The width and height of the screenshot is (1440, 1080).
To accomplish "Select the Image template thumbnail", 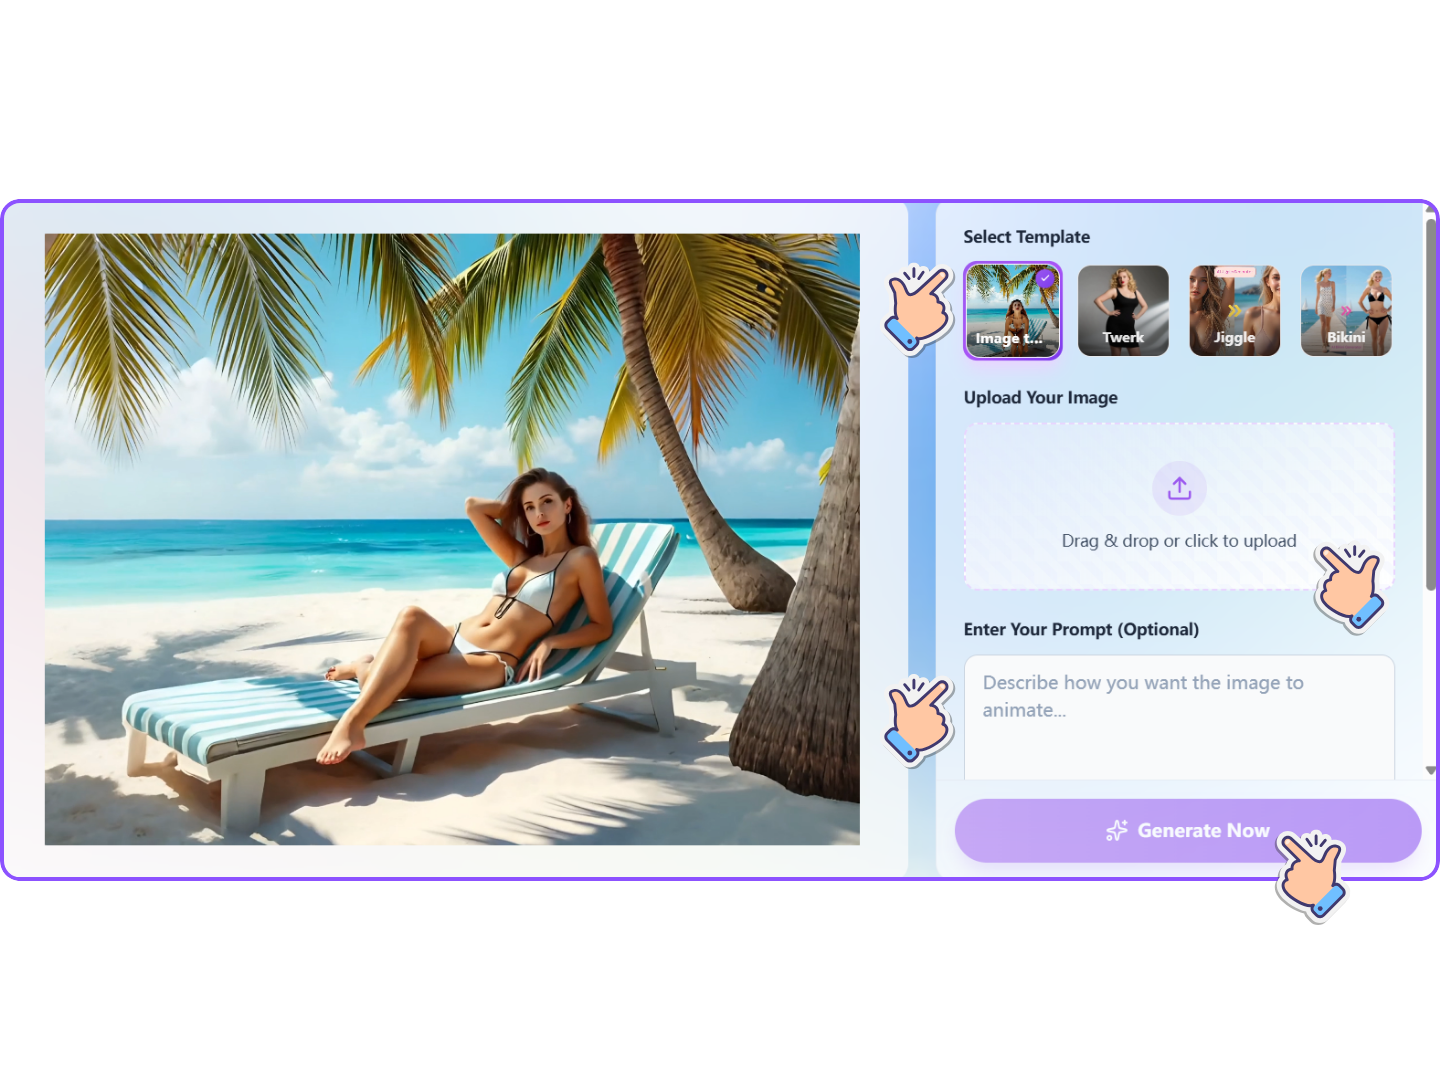I will pyautogui.click(x=1012, y=310).
